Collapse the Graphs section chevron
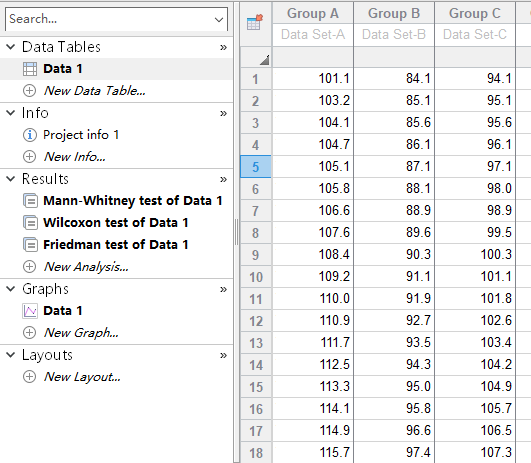The width and height of the screenshot is (531, 463). pos(11,289)
